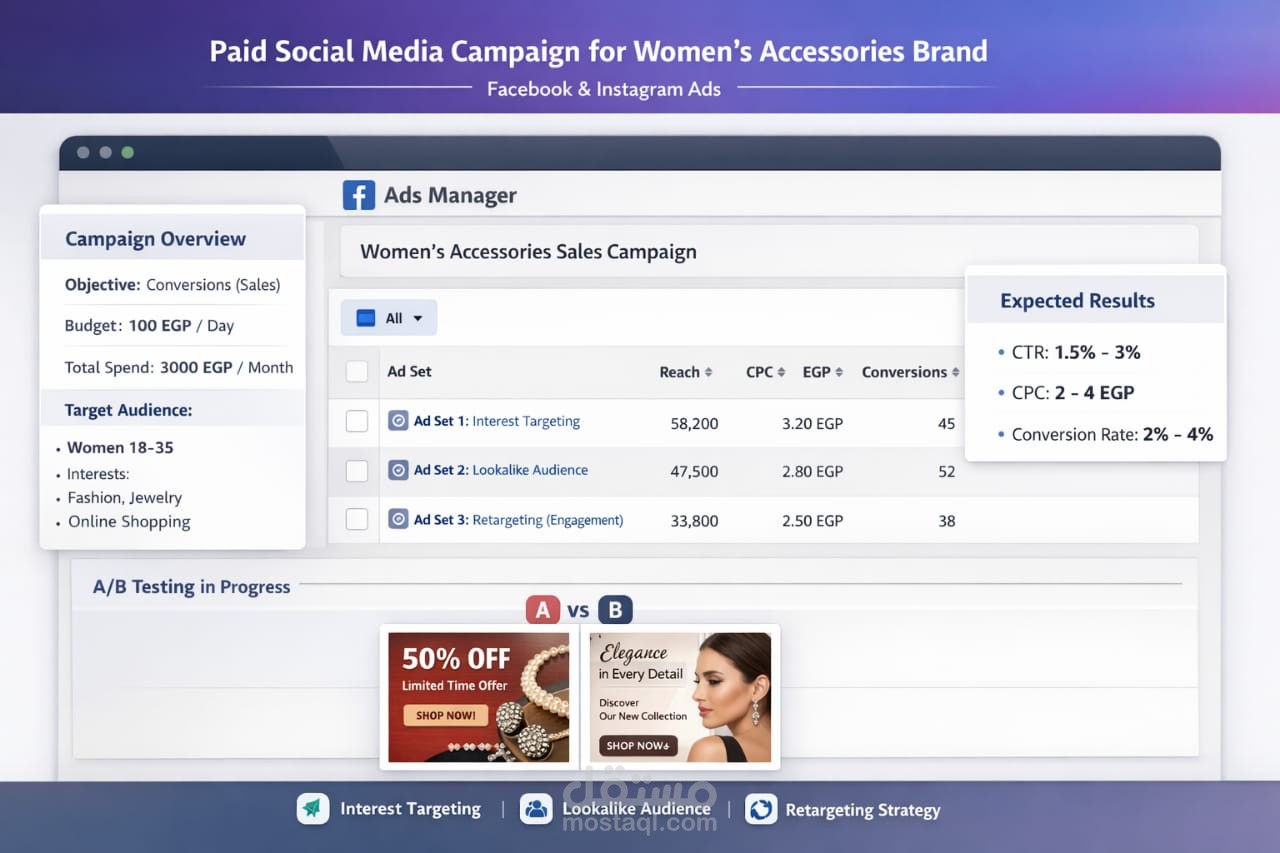Select the Retargeting Strategy circular arrow icon
This screenshot has width=1280, height=853.
(761, 809)
